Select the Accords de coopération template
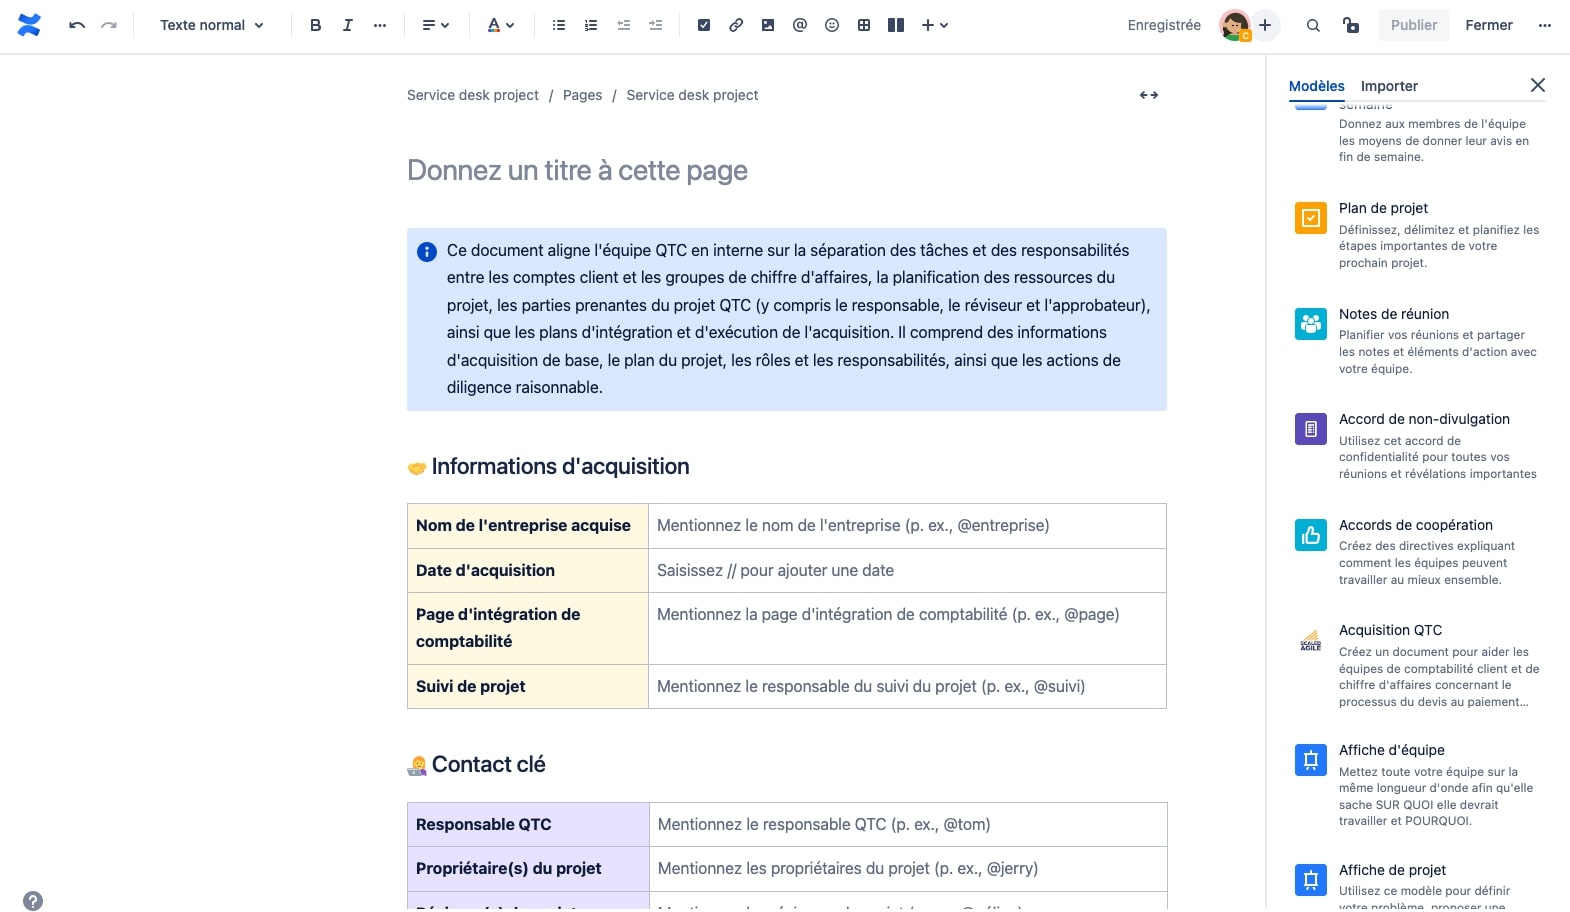This screenshot has width=1570, height=912. pos(1419,552)
